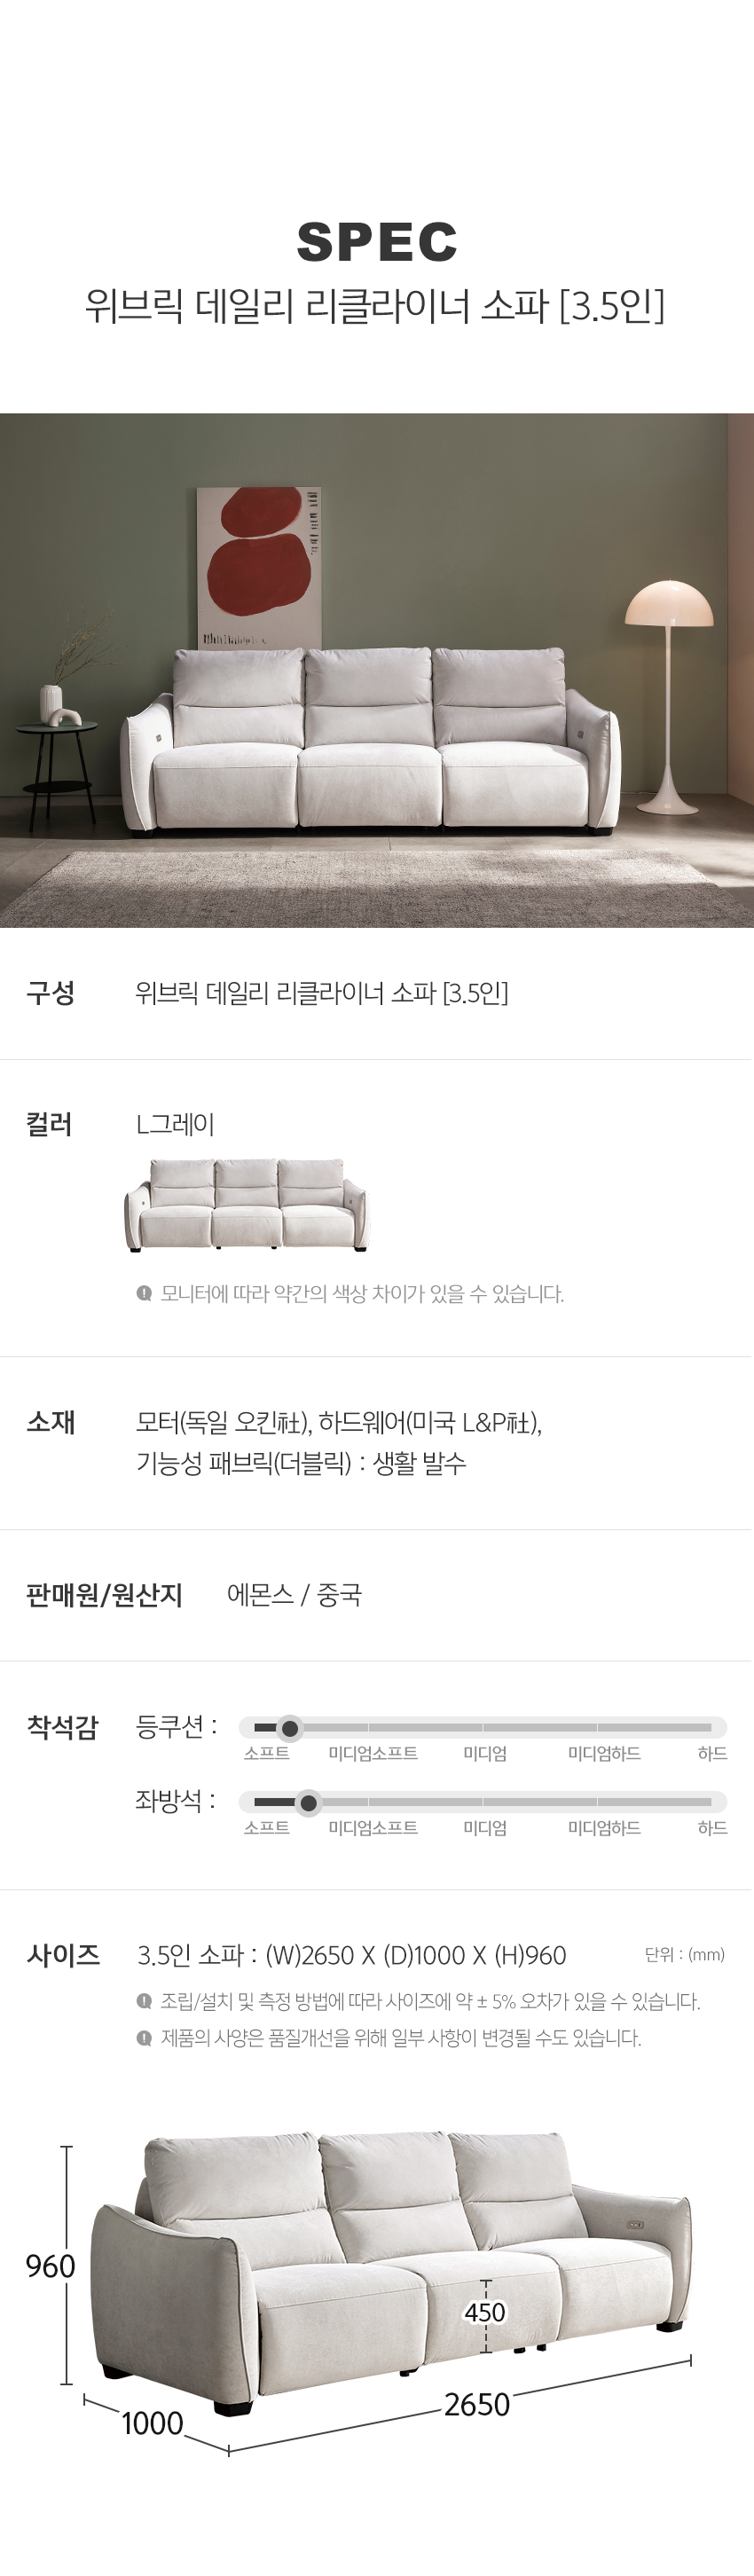Viewport: 754px width, 2576px height.
Task: Click the 좌방석 firmness slider handle
Action: 308,1803
